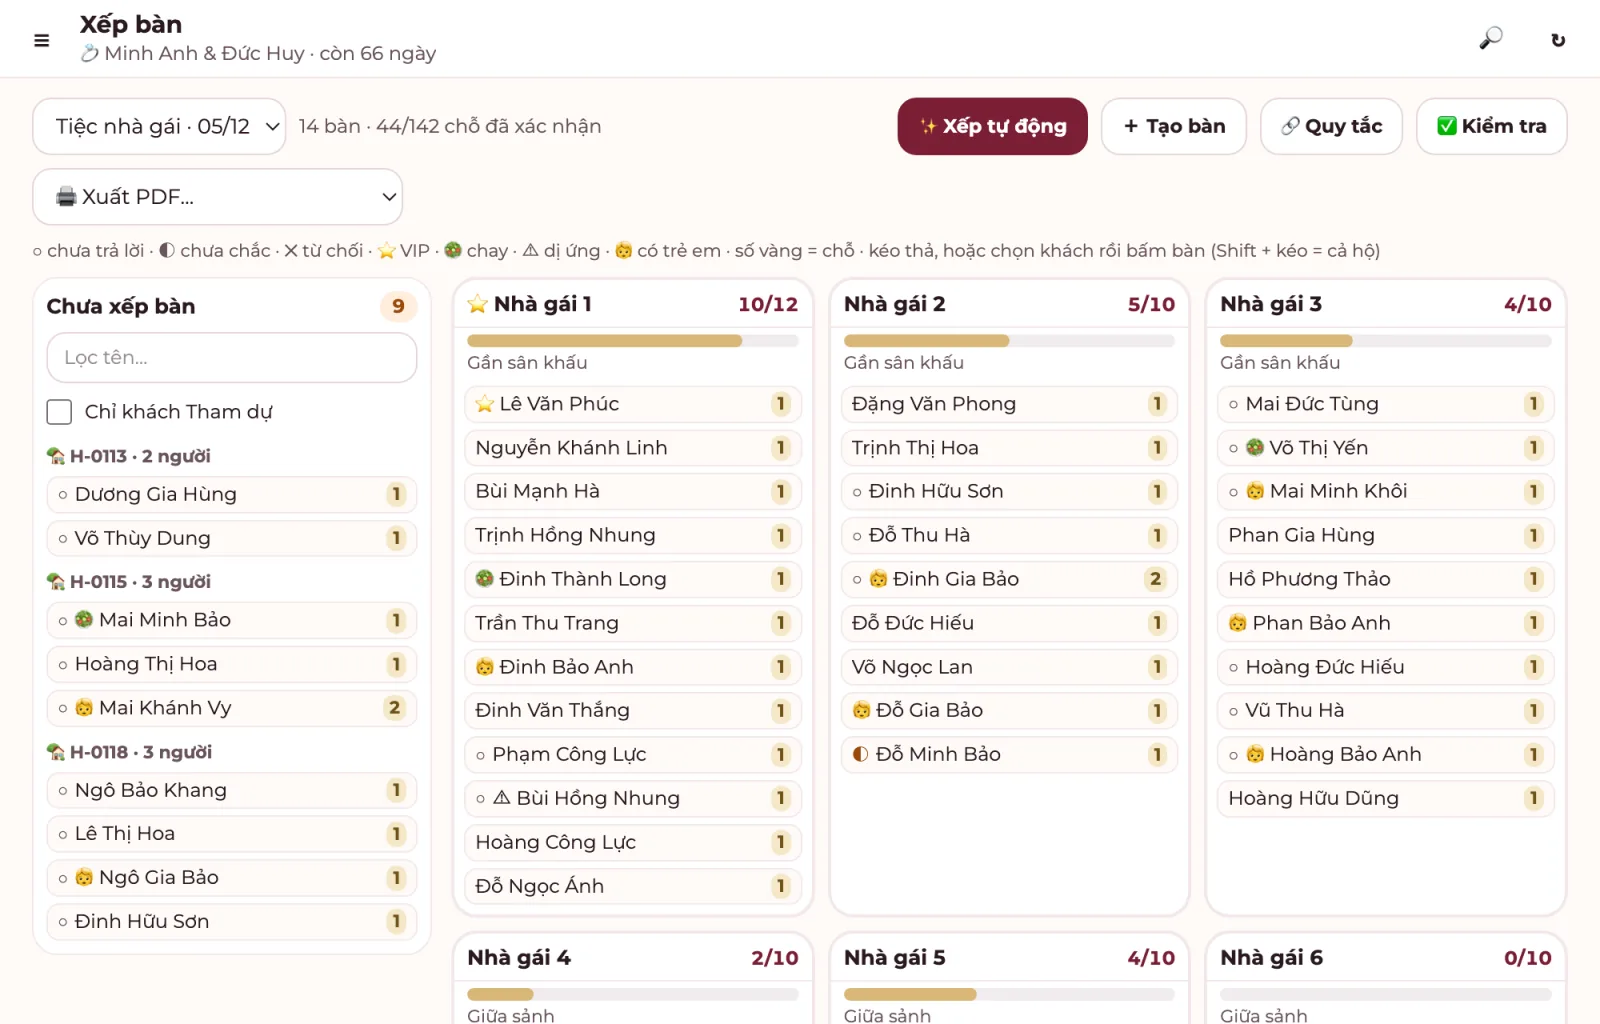
Task: Click the child icon beside Đỗ Gia Bảo
Action: click(861, 711)
